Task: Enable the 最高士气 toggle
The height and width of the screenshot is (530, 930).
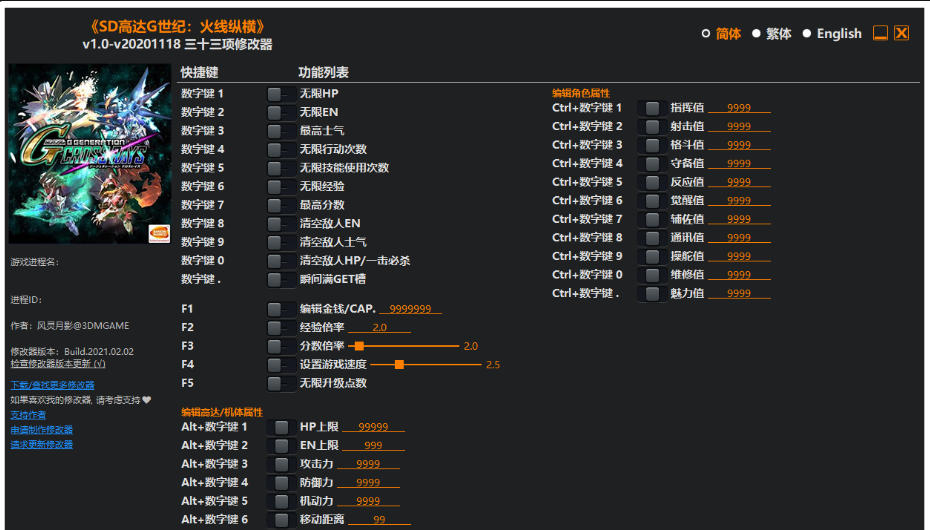Action: [281, 130]
